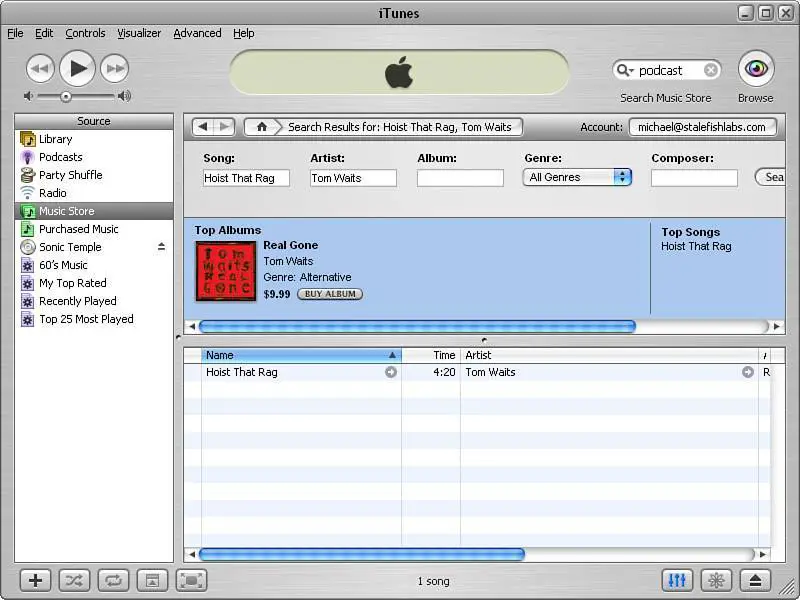Sort song list by Name column
This screenshot has height=600, width=800.
(x=302, y=355)
